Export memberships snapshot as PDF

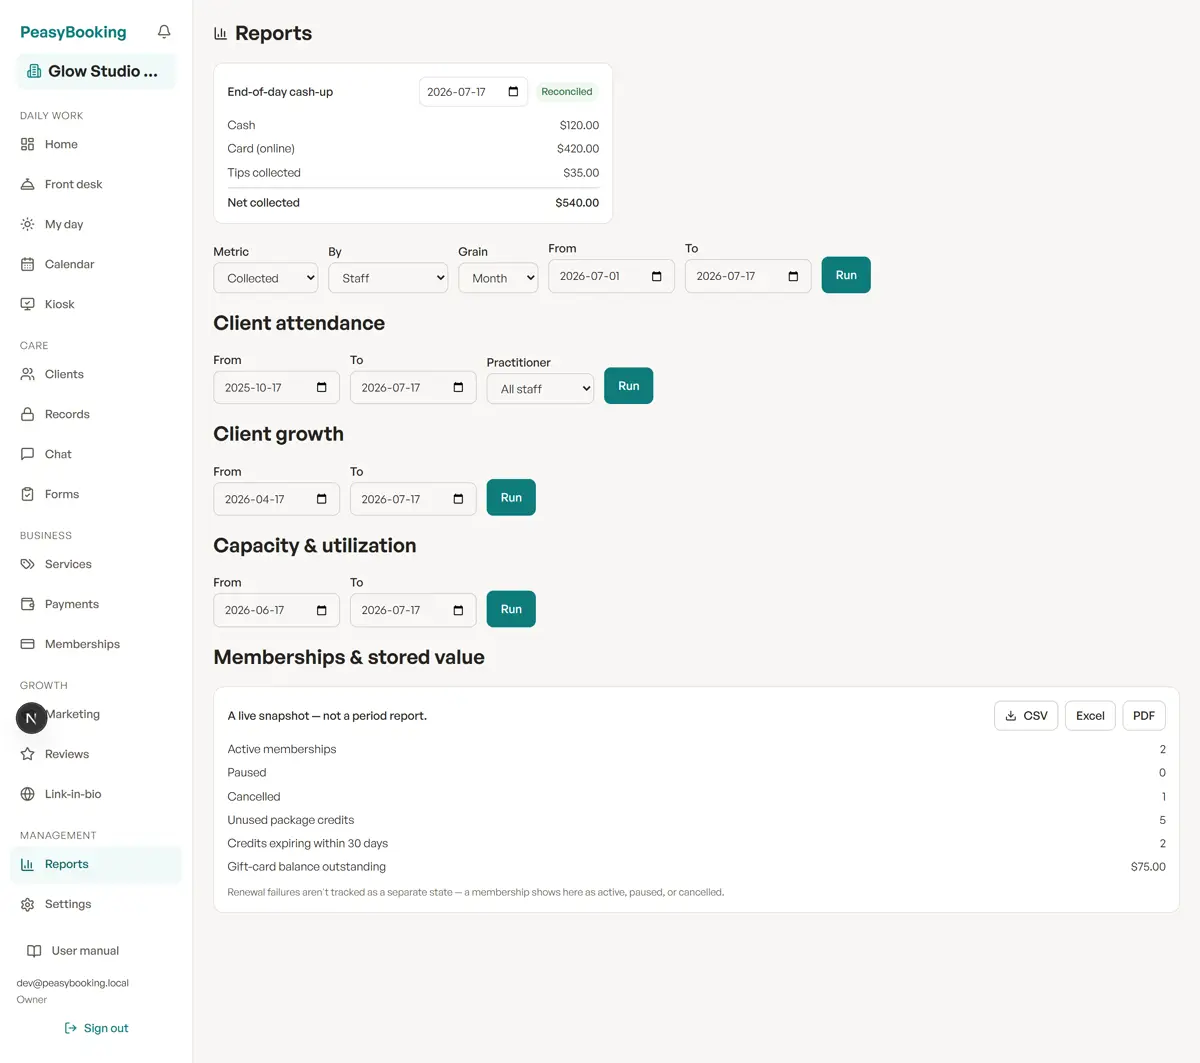pyautogui.click(x=1144, y=716)
